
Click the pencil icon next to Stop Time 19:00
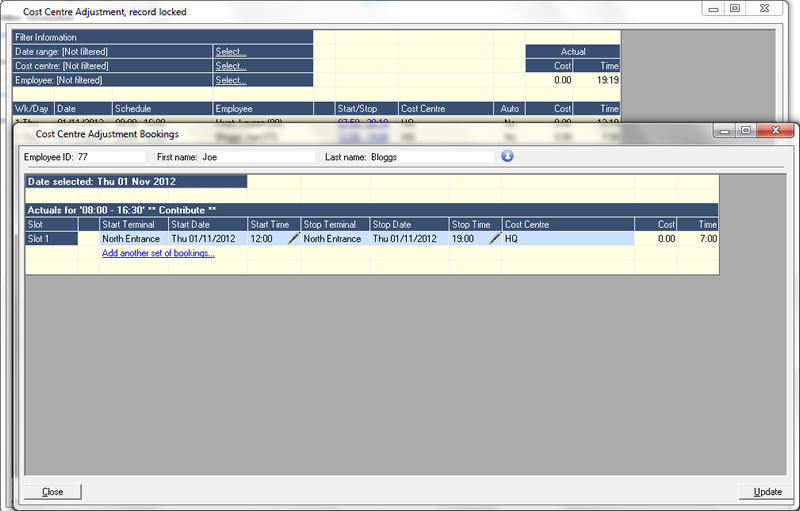(494, 239)
